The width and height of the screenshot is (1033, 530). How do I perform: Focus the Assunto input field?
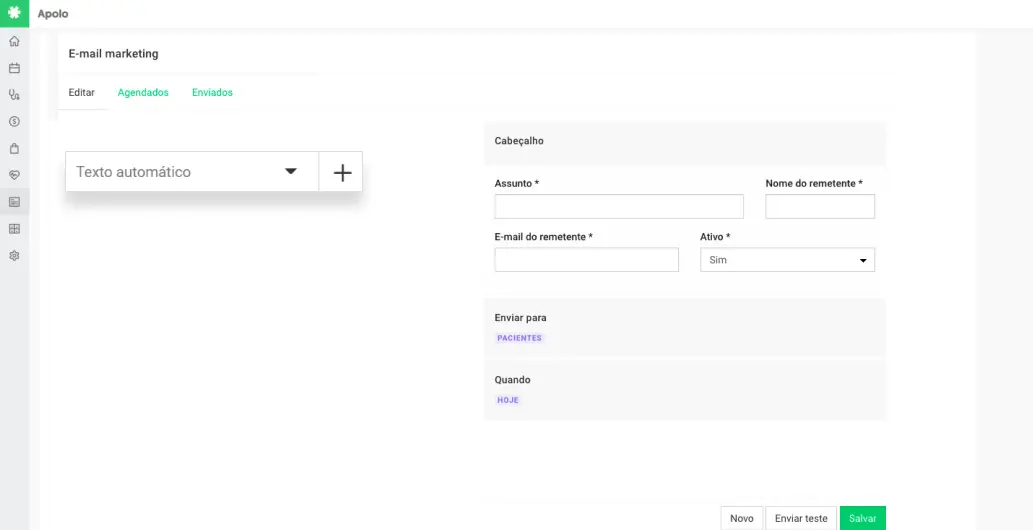[619, 206]
